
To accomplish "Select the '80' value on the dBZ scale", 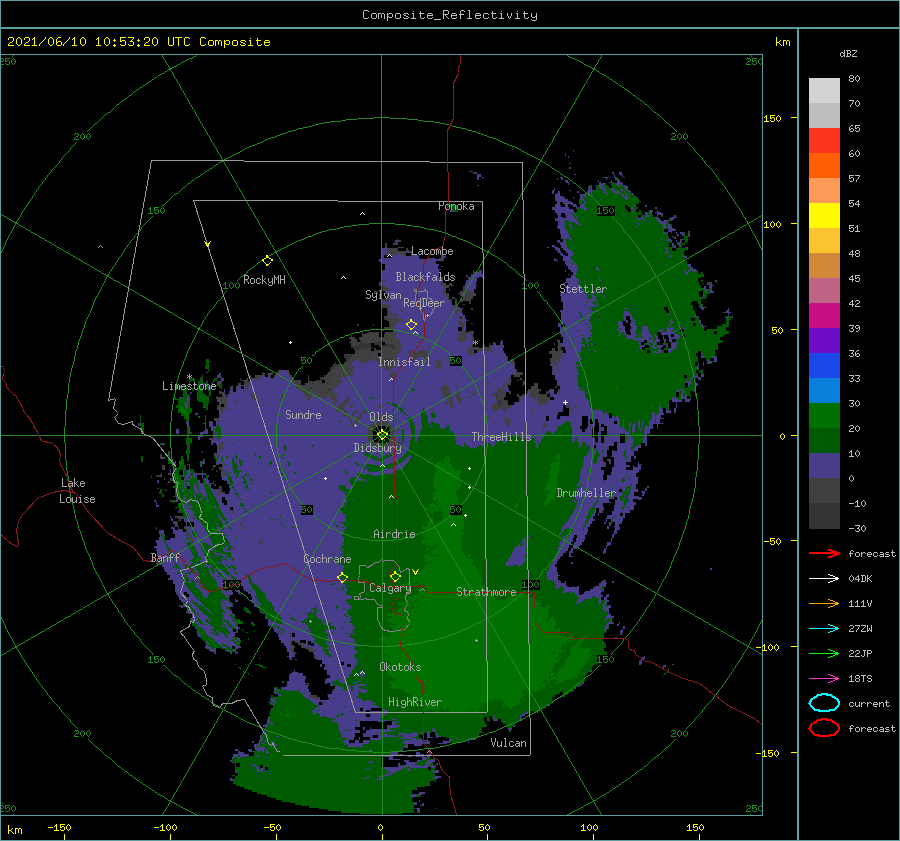I will pyautogui.click(x=854, y=79).
